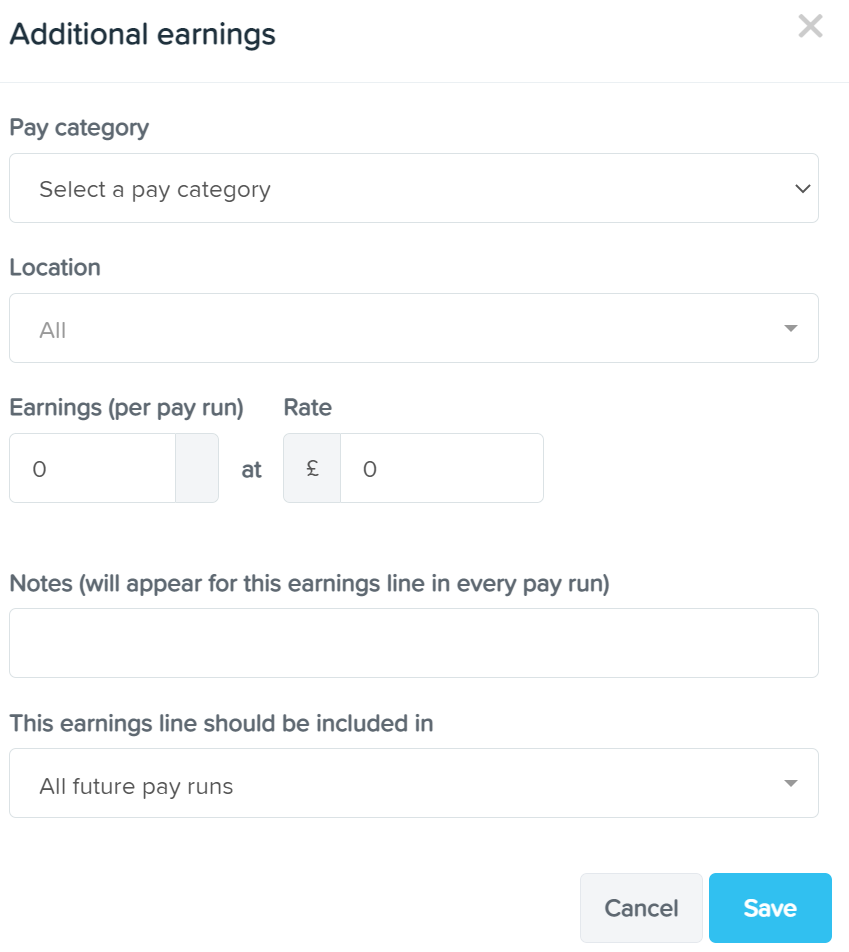Close the Additional earnings dialog
The height and width of the screenshot is (952, 849).
[x=810, y=26]
